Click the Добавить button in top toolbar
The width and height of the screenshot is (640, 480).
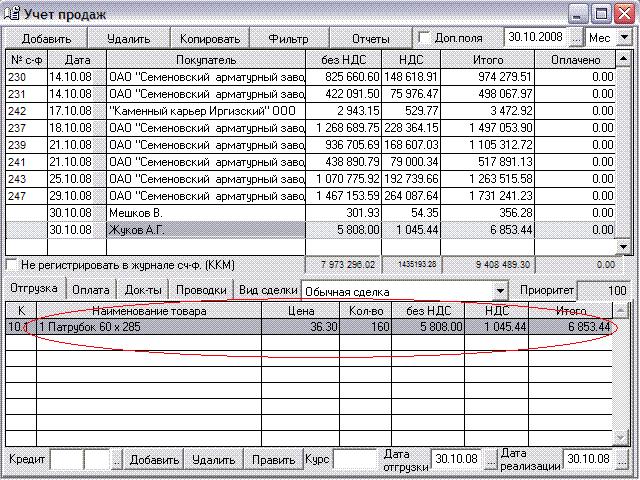(46, 38)
